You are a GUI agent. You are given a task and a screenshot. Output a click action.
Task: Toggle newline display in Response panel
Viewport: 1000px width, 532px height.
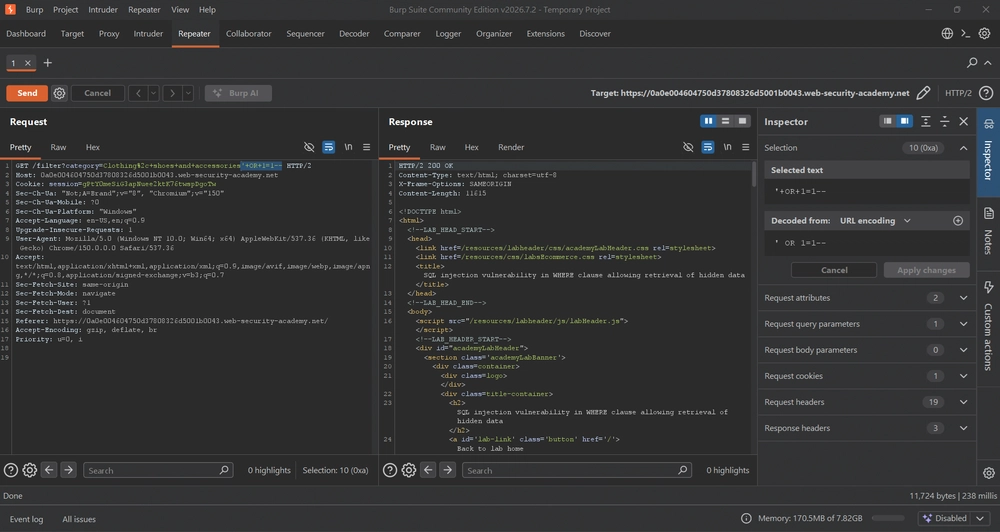point(727,147)
